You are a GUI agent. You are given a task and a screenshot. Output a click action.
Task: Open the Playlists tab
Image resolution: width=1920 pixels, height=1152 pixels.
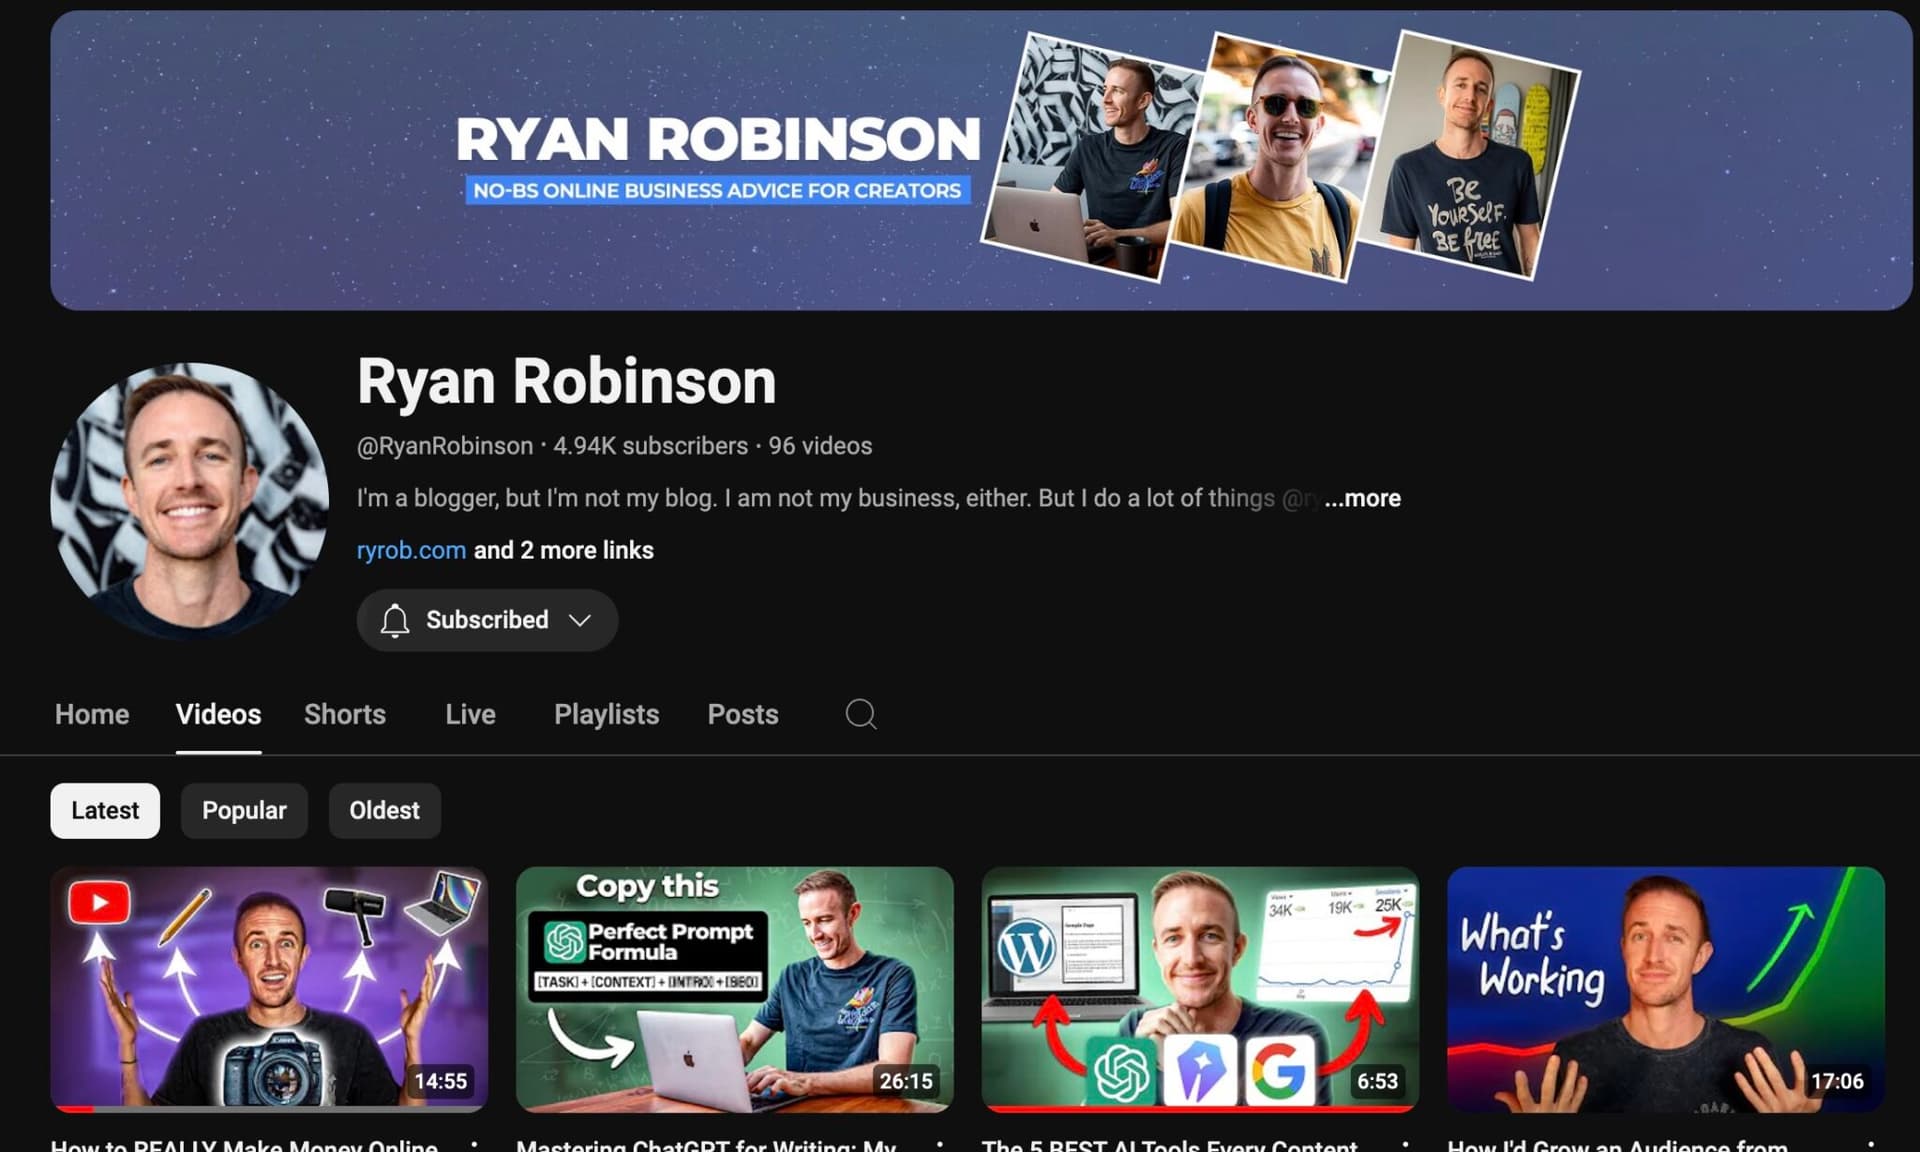pyautogui.click(x=605, y=714)
